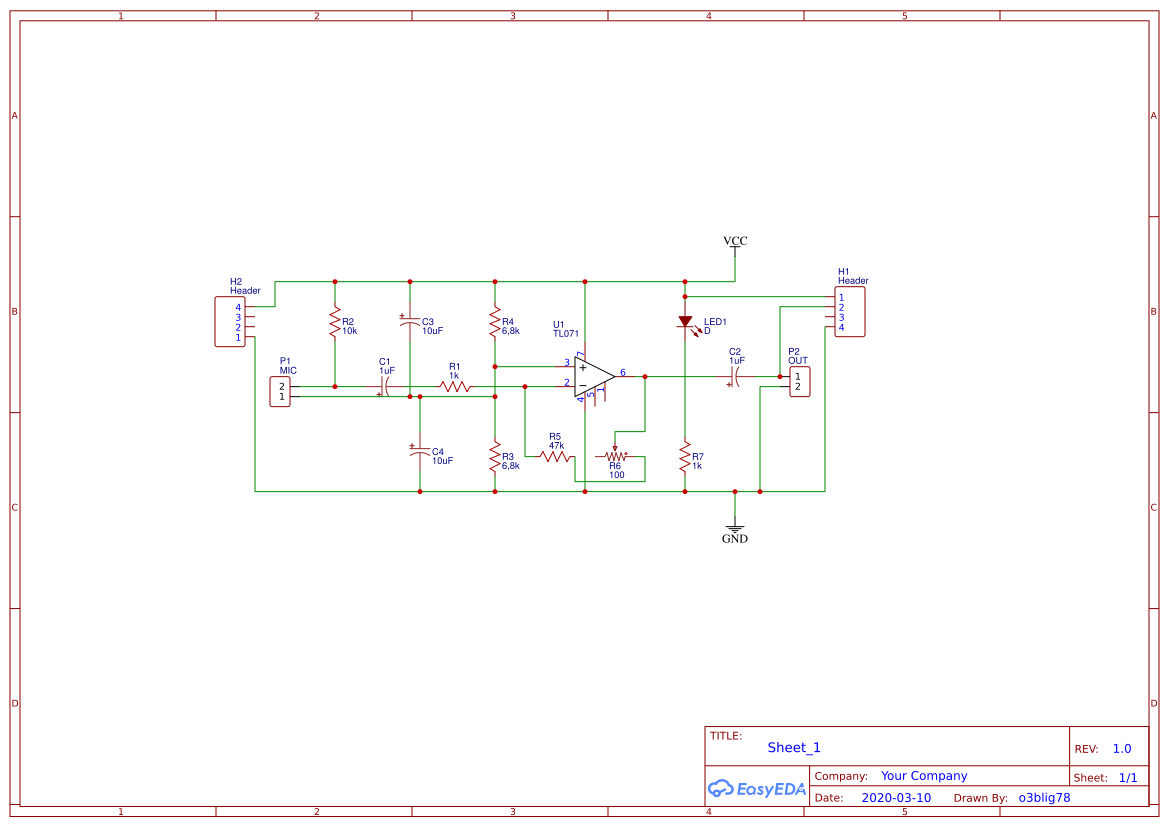The width and height of the screenshot is (1169, 827).
Task: Click the capacitor C1 symbol
Action: pos(385,384)
